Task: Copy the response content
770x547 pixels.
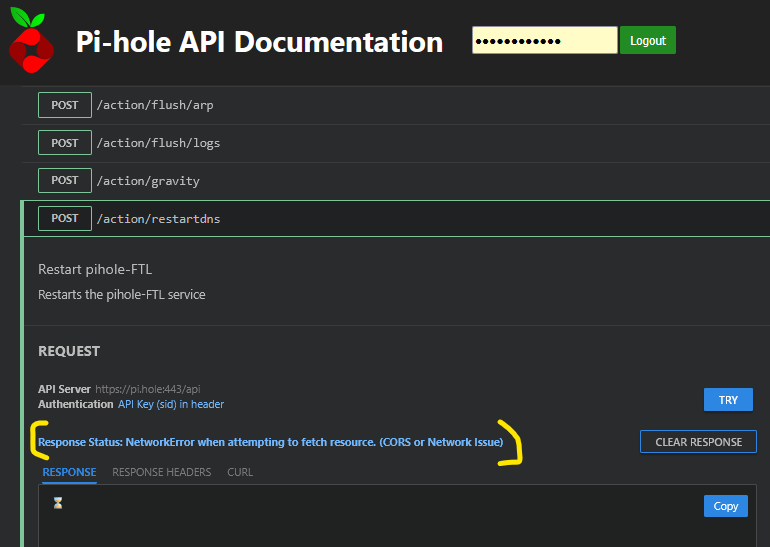Action: [x=726, y=506]
